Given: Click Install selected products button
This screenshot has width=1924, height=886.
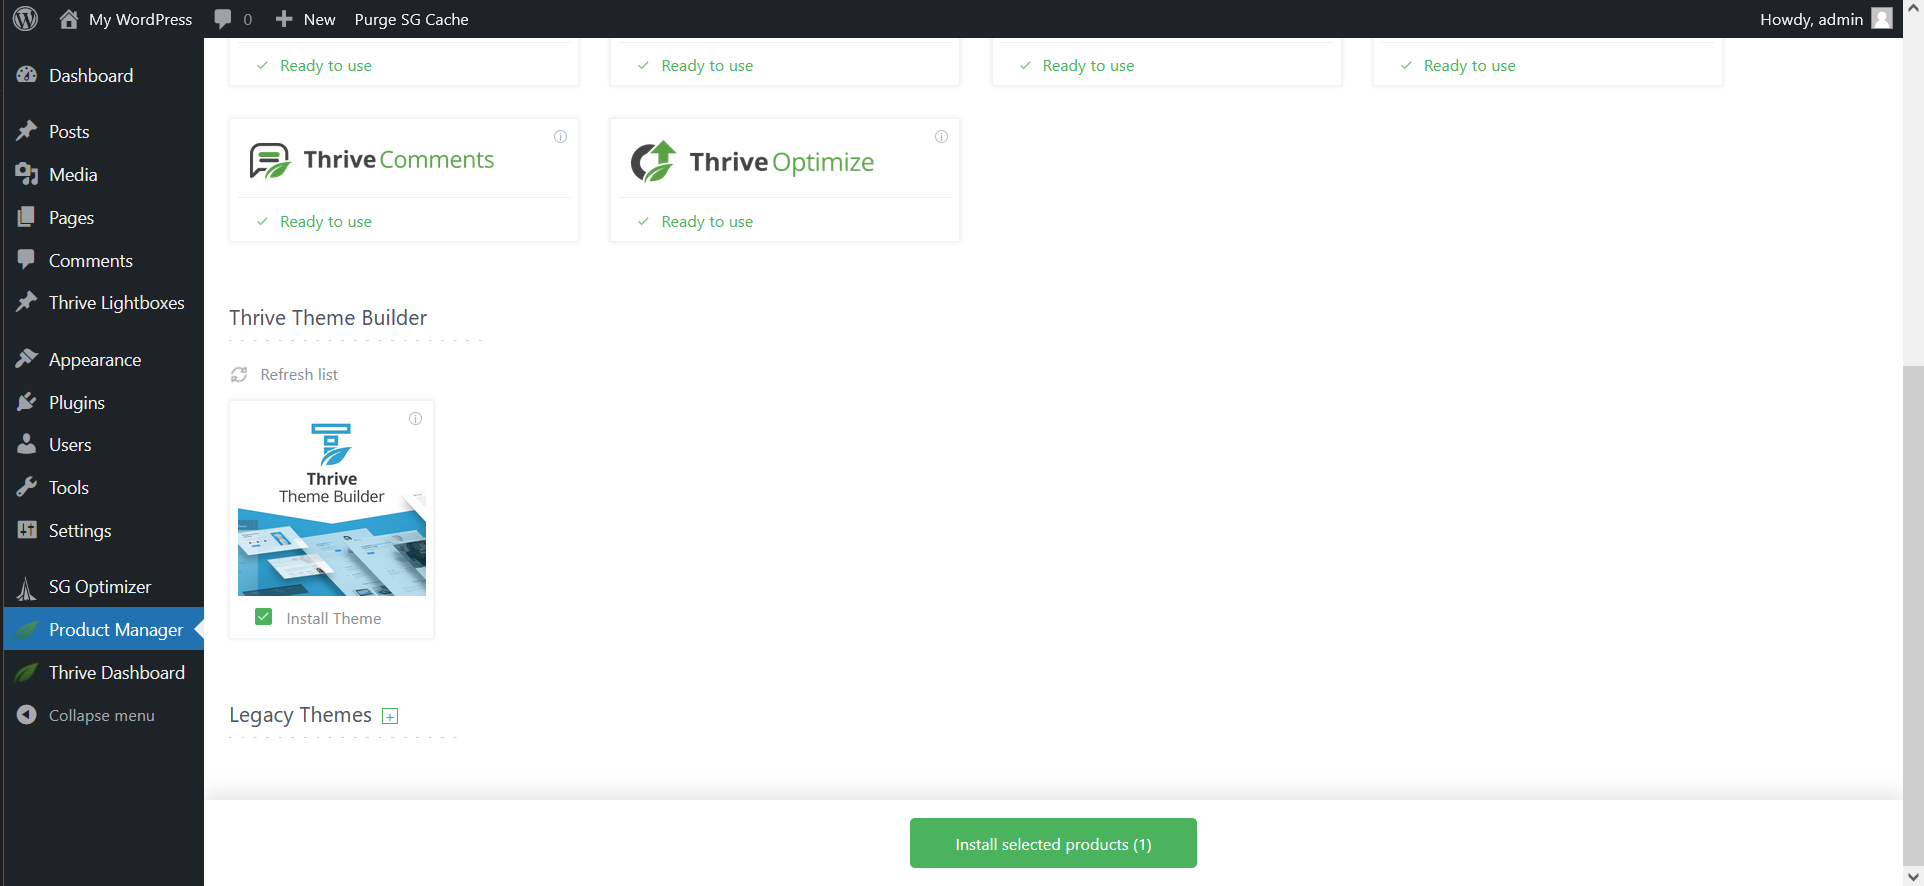Looking at the screenshot, I should click(1053, 843).
